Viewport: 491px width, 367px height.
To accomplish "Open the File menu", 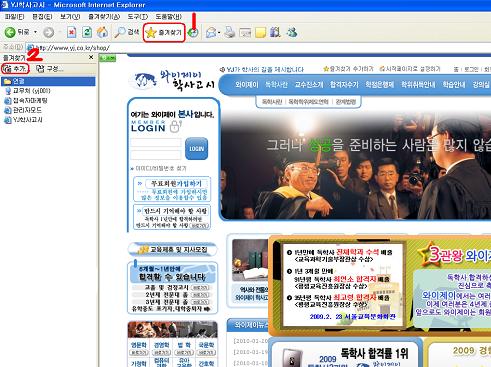I will tap(14, 16).
